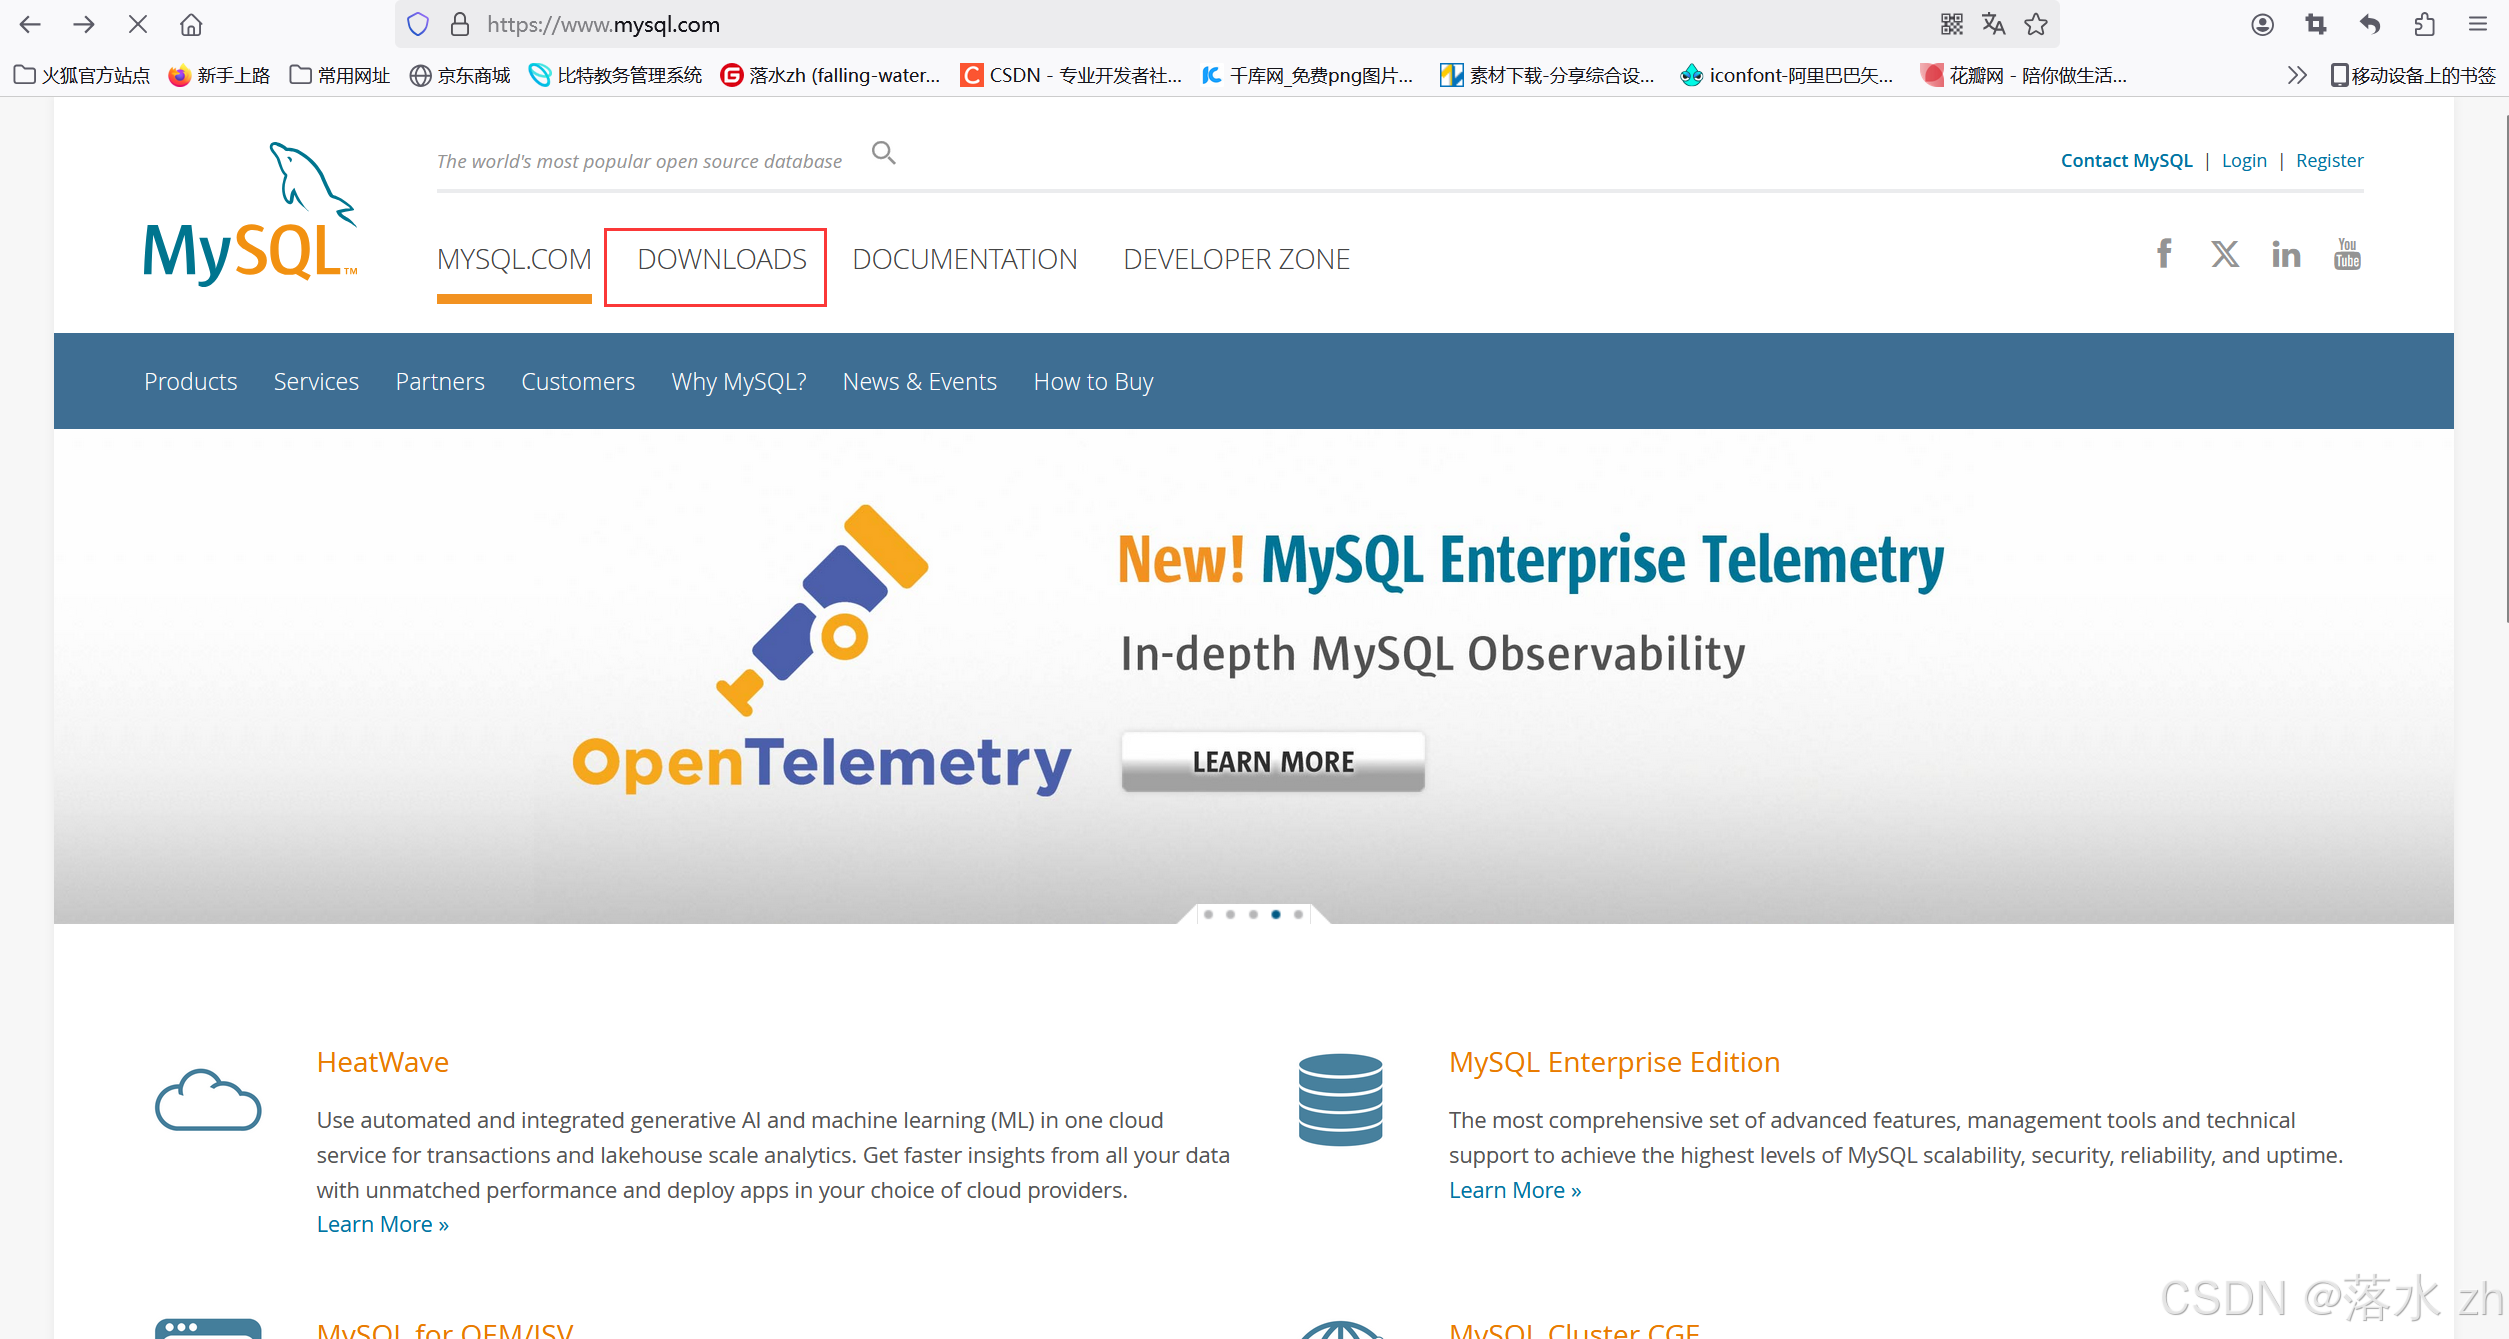Viewport: 2509px width, 1339px height.
Task: Open the tracking protection shield icon
Action: [x=418, y=24]
